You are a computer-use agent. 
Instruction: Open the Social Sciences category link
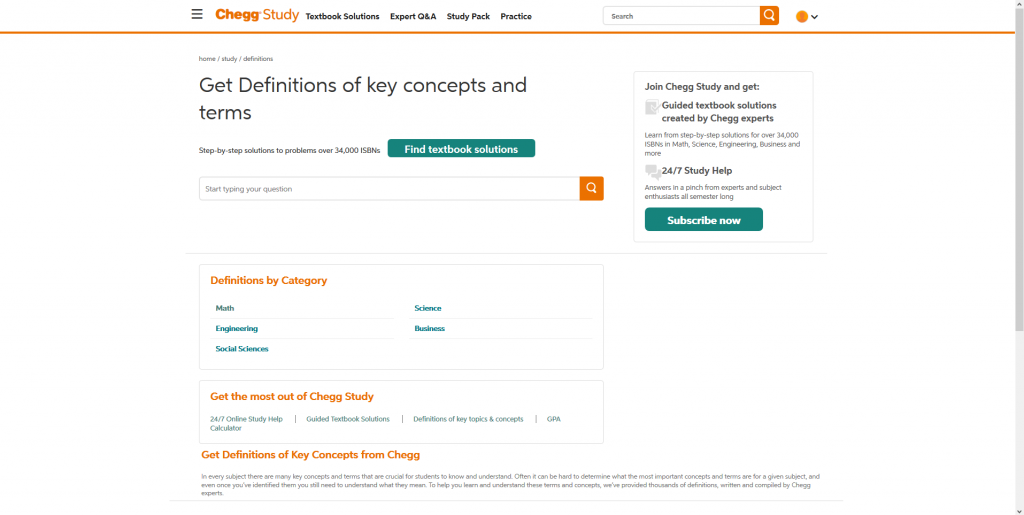[242, 349]
